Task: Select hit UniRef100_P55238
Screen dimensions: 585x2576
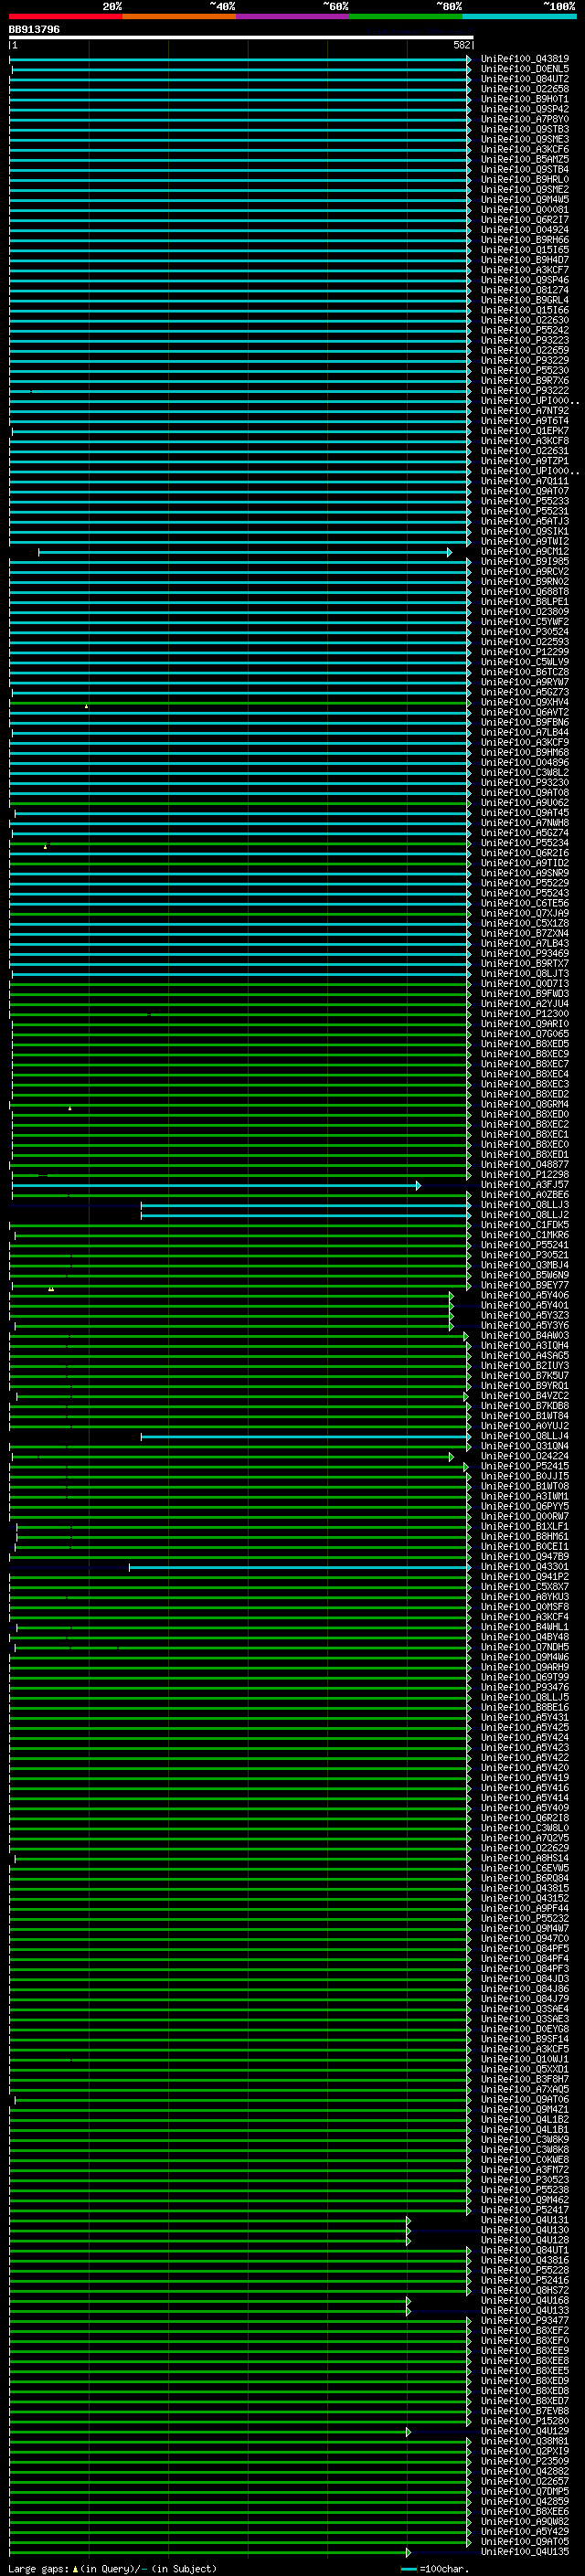Action: (x=525, y=2191)
